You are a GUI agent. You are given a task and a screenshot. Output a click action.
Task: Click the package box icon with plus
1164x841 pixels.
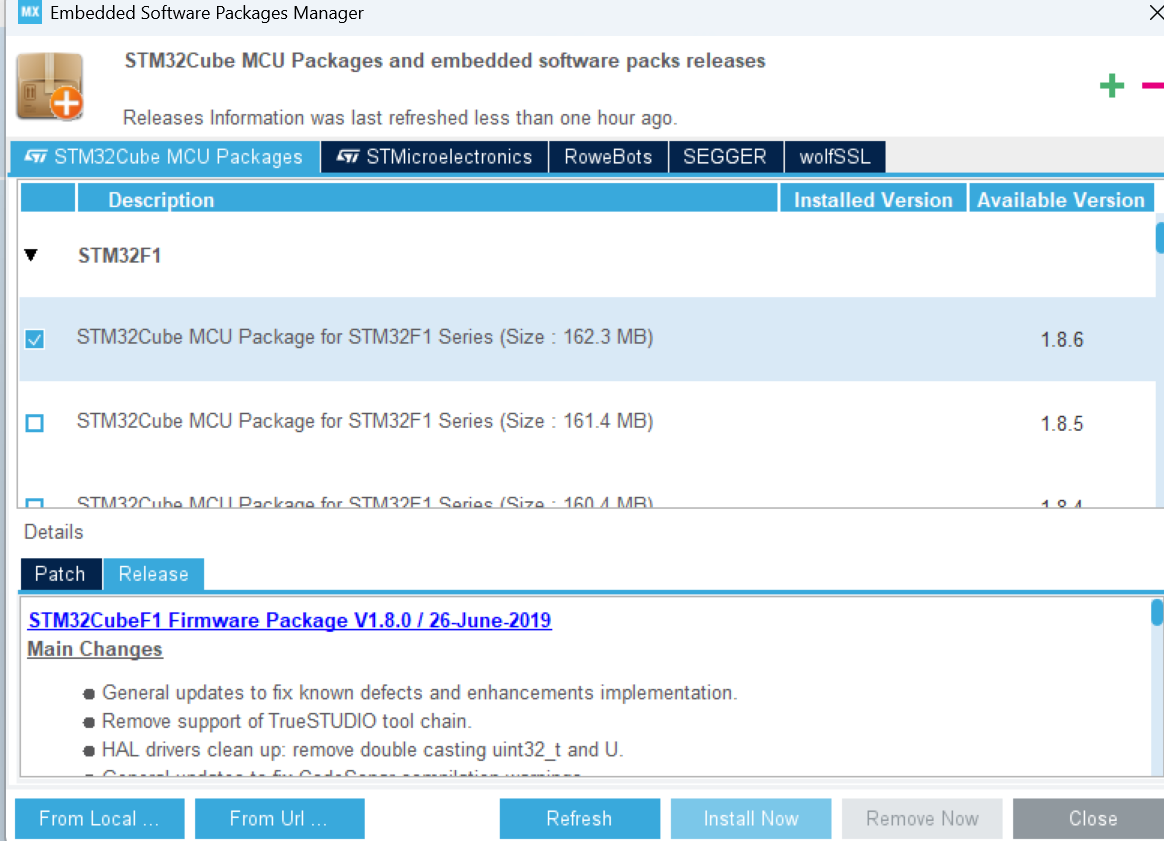click(x=50, y=86)
